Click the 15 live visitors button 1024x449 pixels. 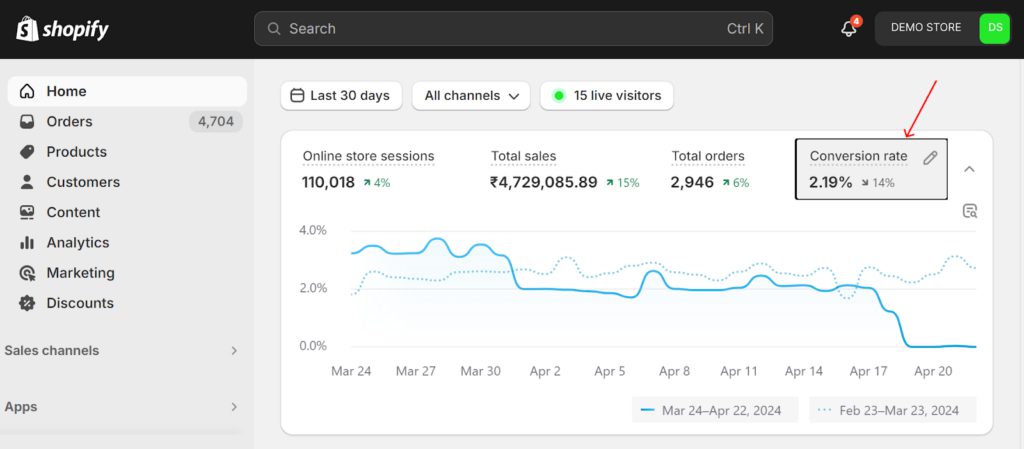point(607,96)
